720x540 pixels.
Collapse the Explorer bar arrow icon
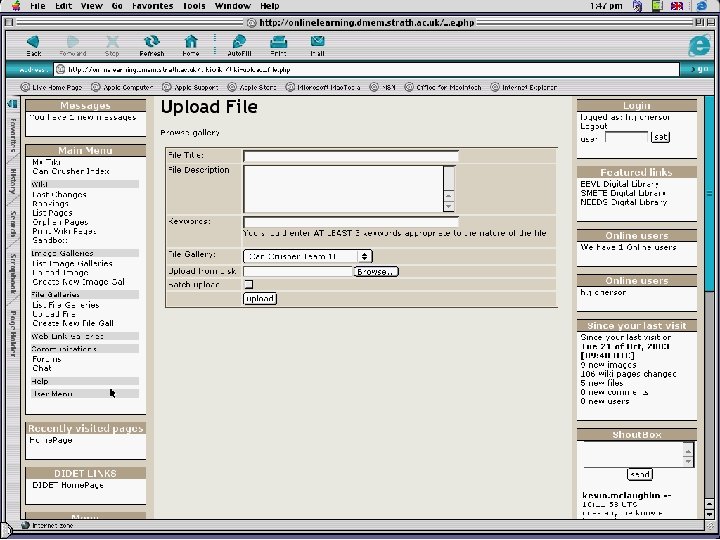[12, 104]
